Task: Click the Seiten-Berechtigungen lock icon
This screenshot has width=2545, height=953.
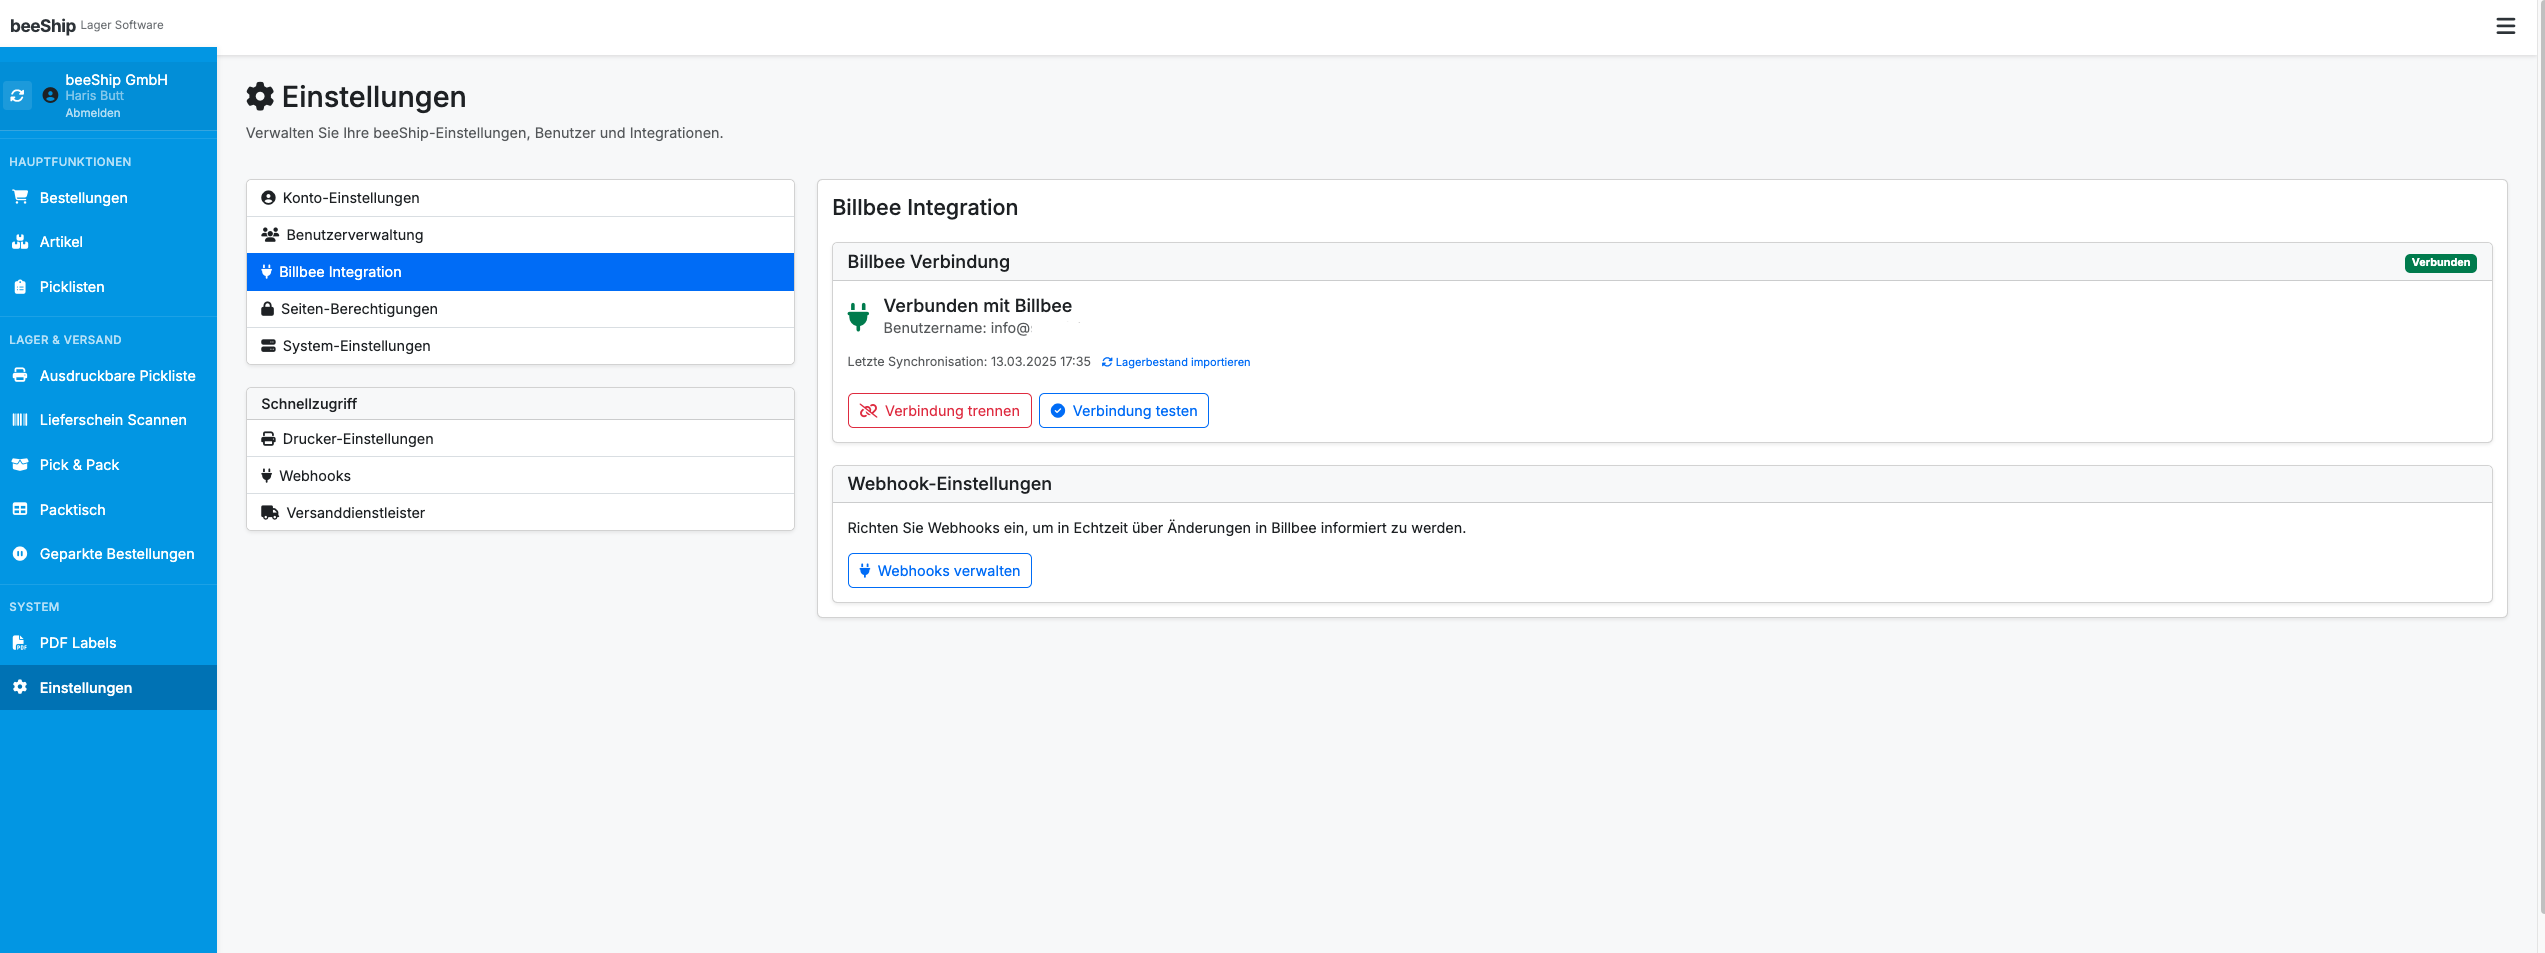Action: [x=267, y=309]
